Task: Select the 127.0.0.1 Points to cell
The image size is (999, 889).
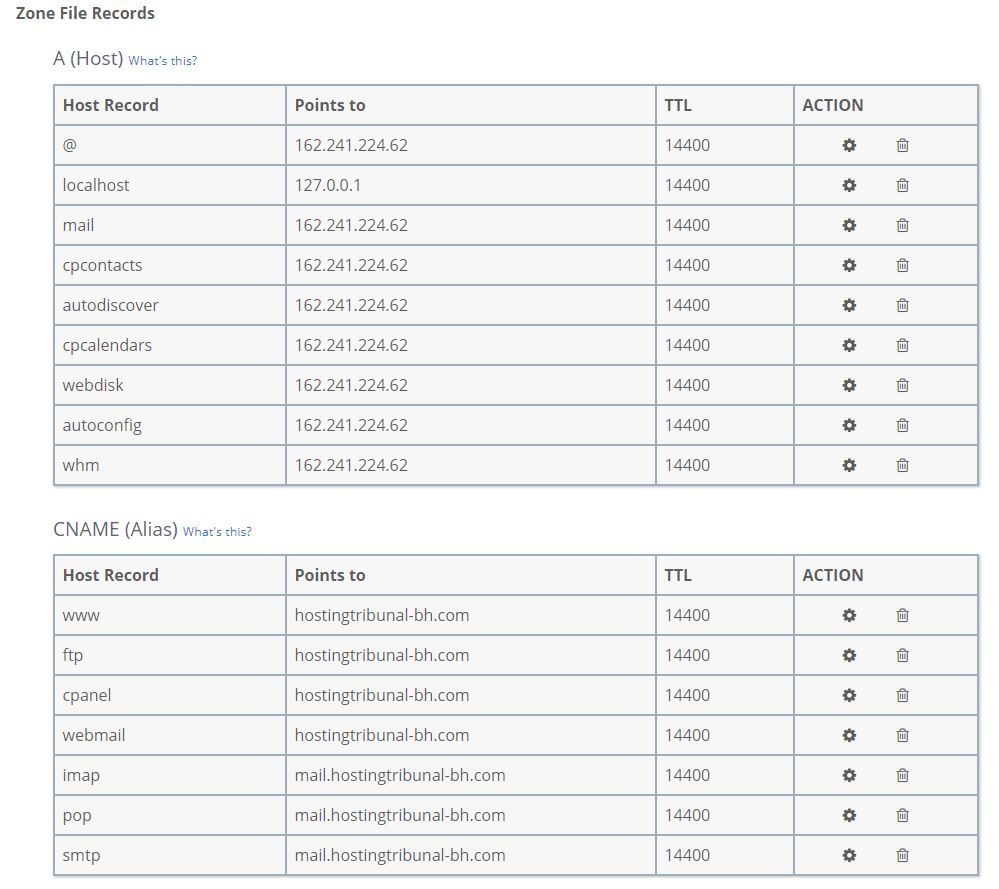Action: coord(471,185)
